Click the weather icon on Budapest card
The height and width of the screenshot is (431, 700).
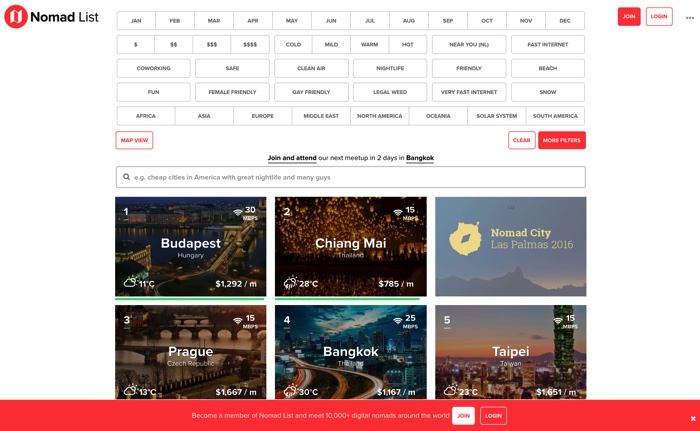click(x=130, y=283)
